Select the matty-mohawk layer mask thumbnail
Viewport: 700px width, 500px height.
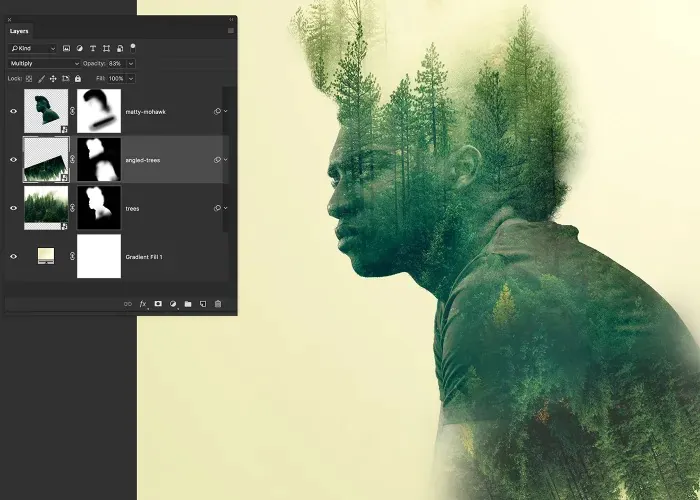coord(99,111)
